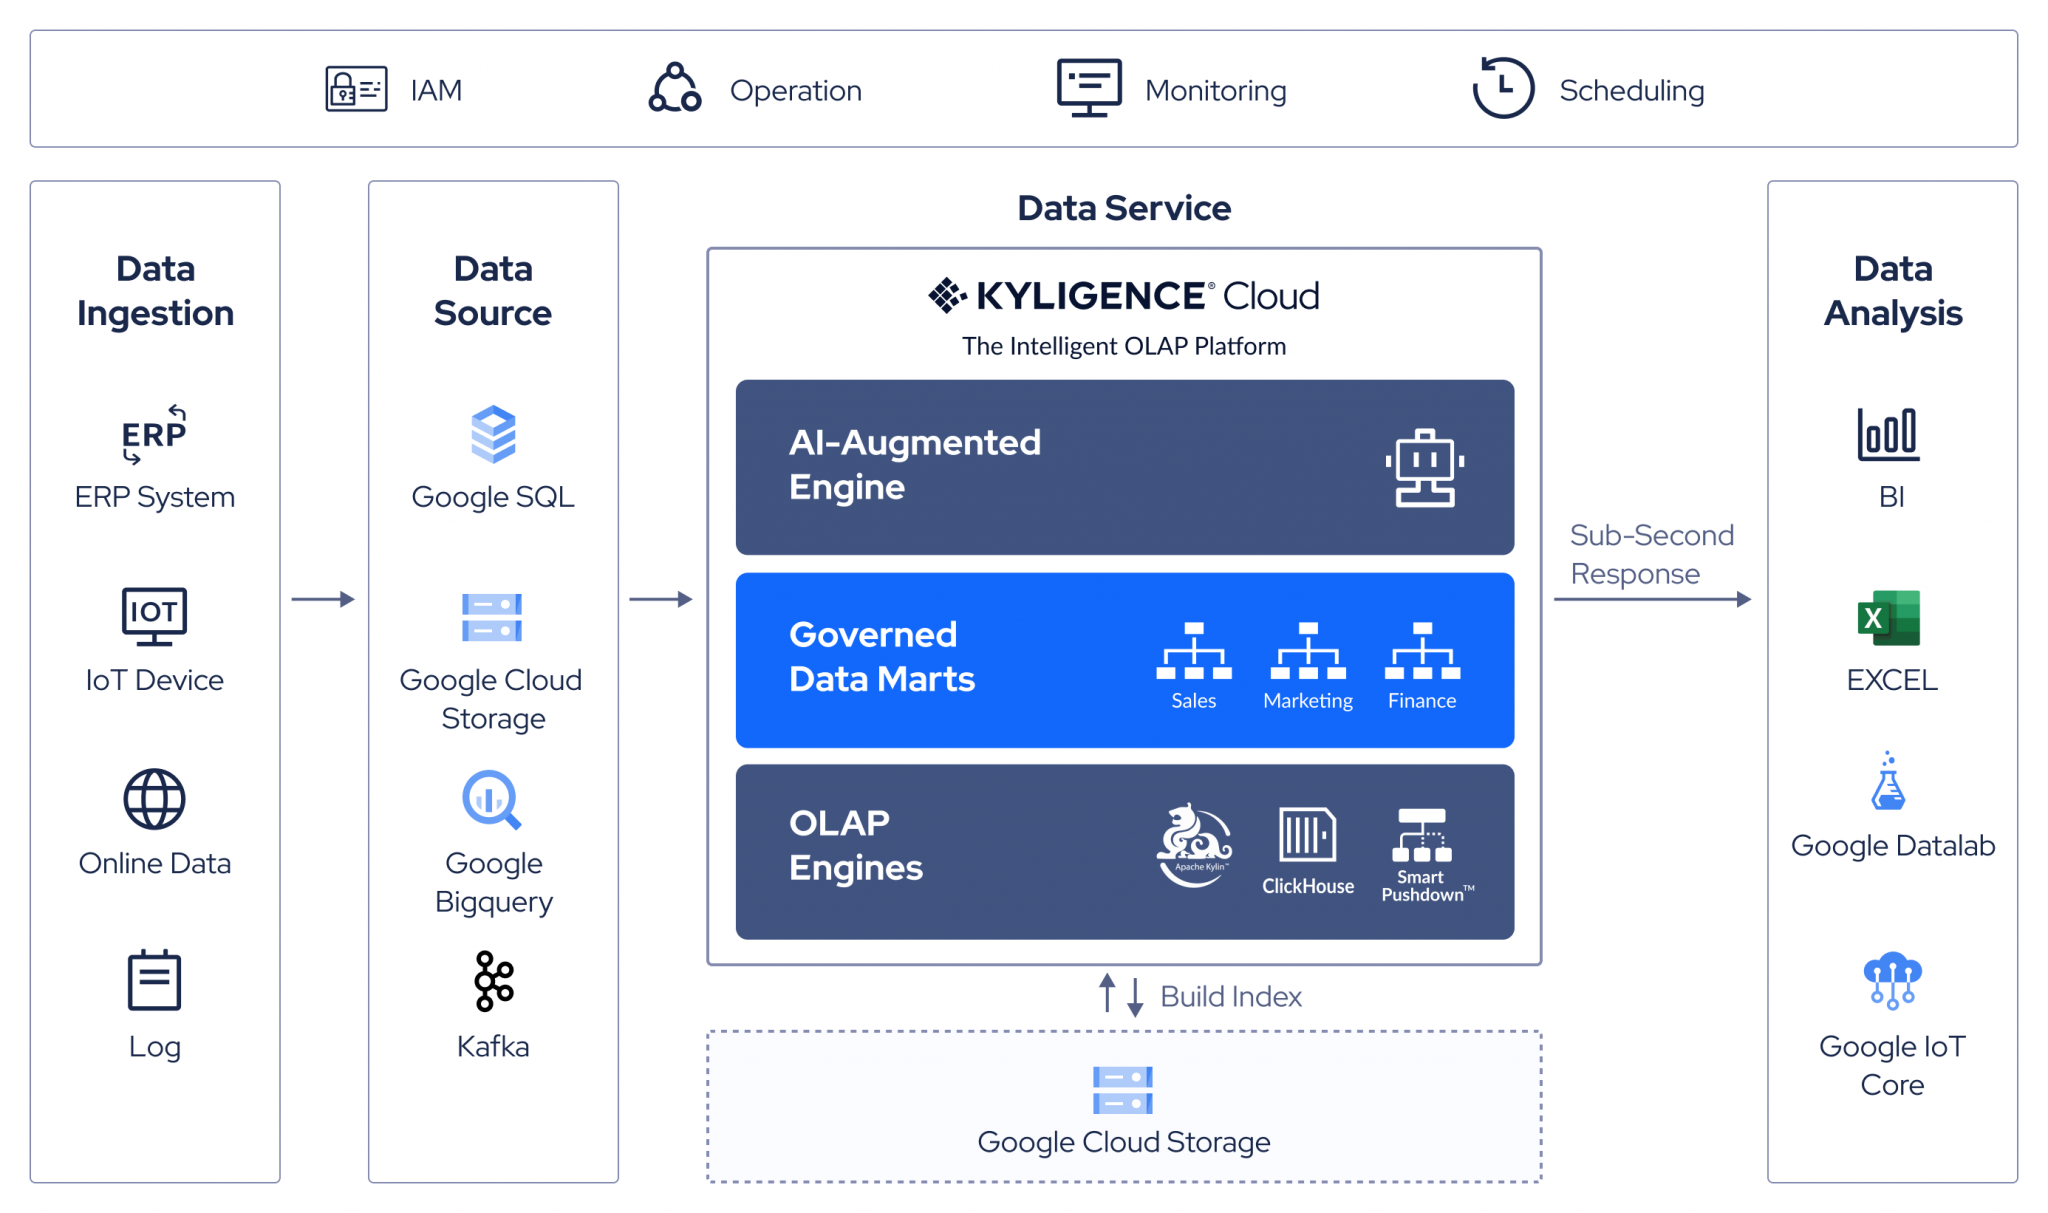
Task: Click the Build Index link
Action: (x=1230, y=996)
